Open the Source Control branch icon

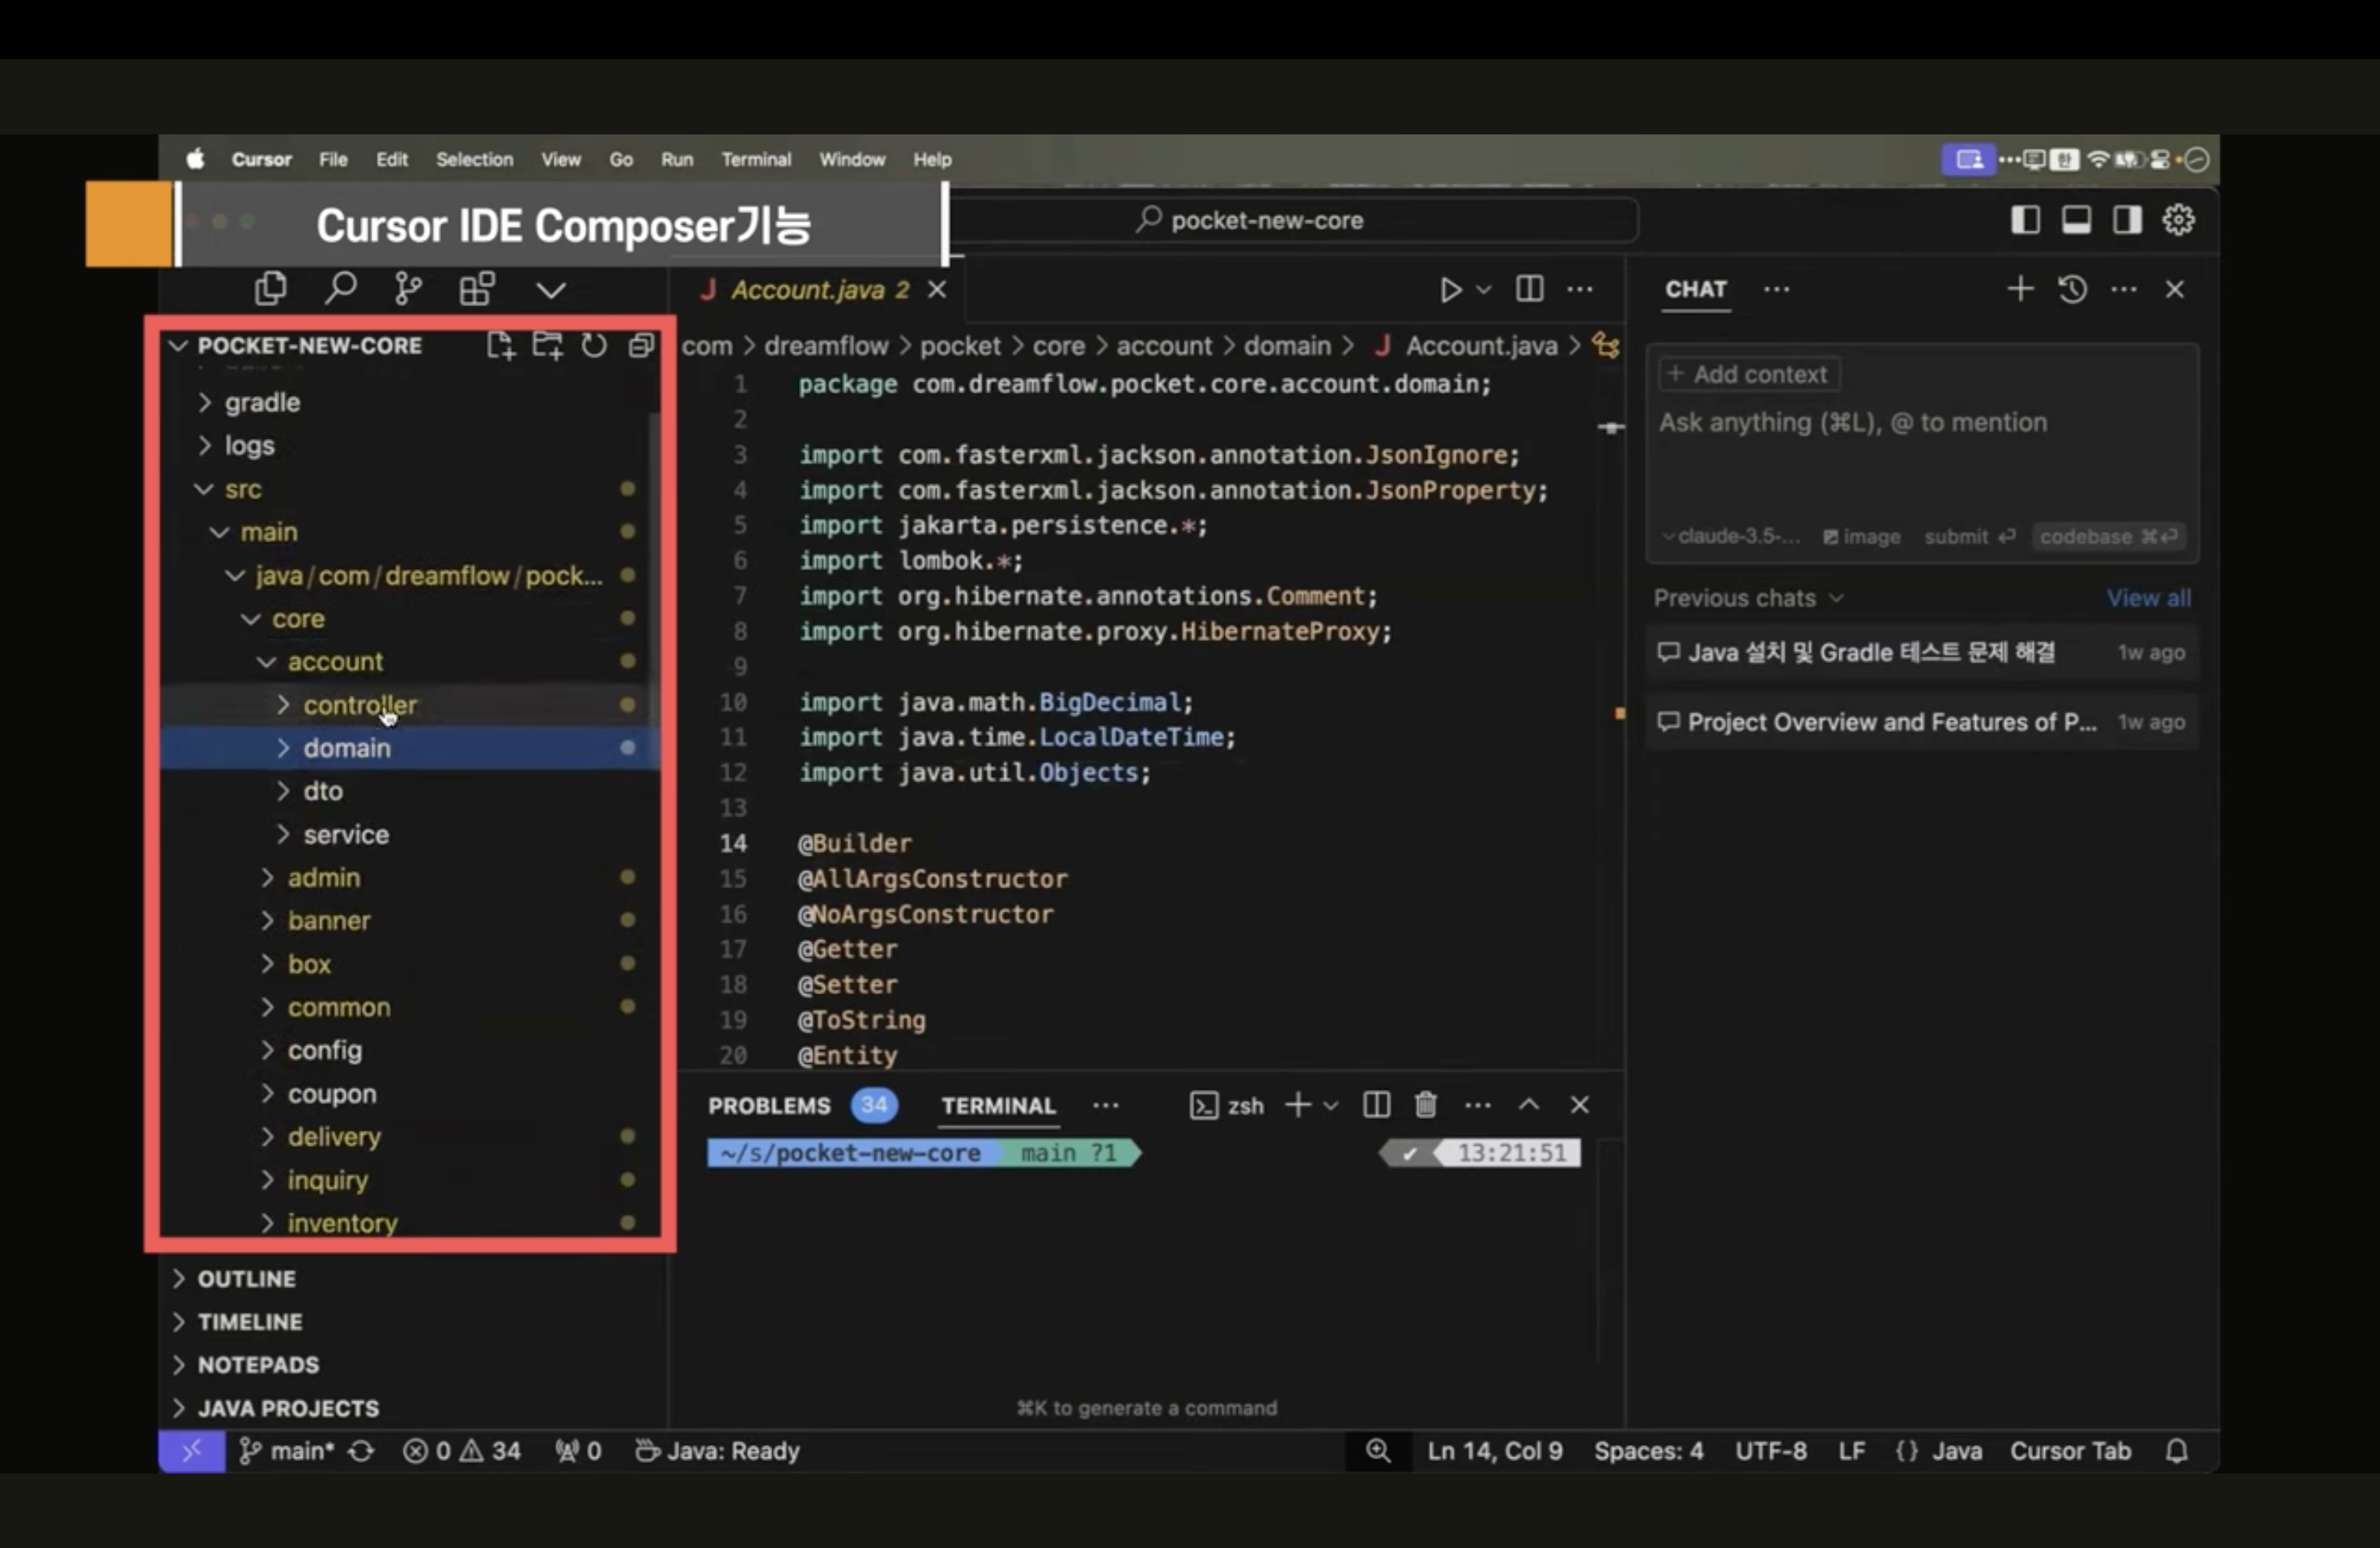408,289
